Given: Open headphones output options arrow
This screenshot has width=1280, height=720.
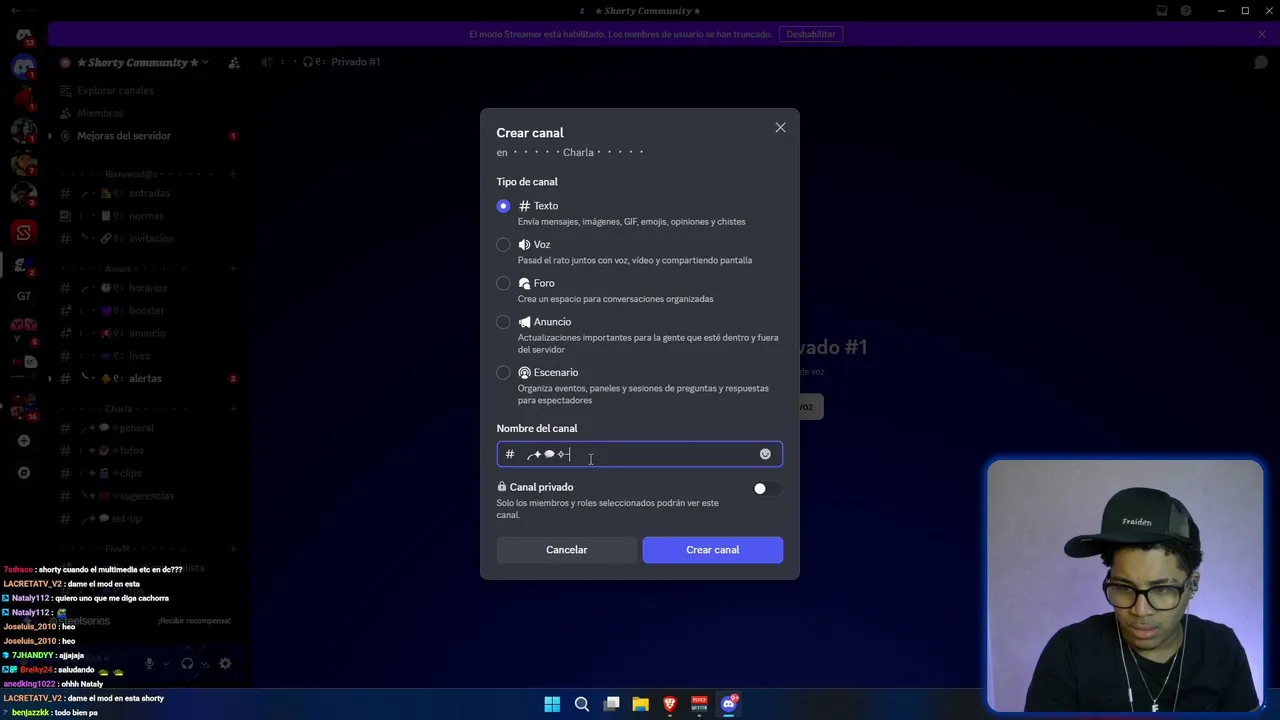Looking at the screenshot, I should [x=204, y=663].
